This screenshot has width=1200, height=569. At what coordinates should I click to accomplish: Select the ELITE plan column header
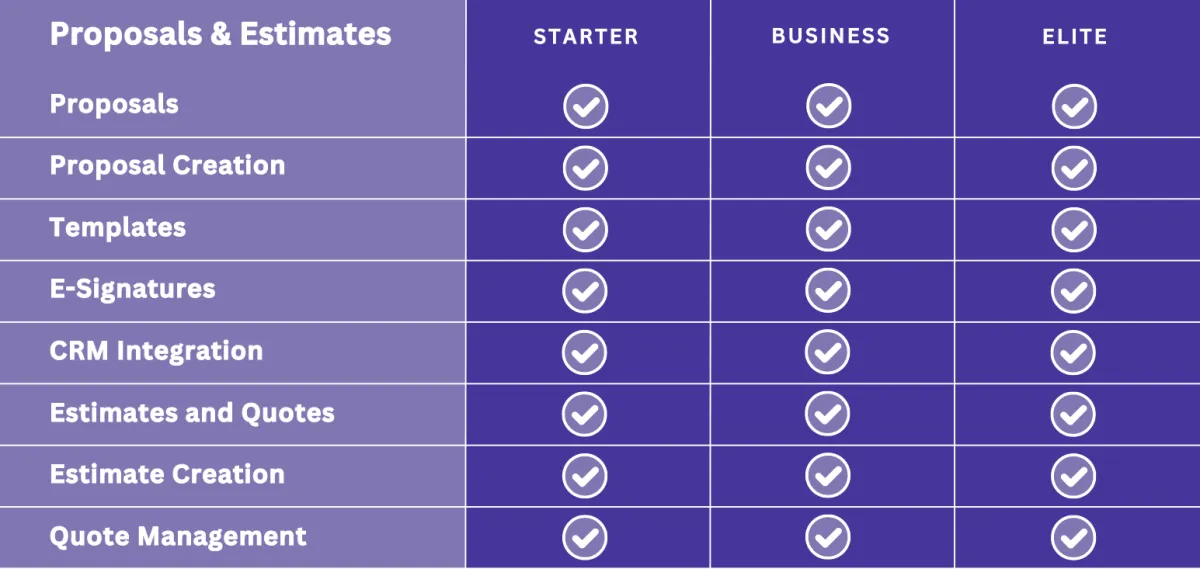point(1075,37)
